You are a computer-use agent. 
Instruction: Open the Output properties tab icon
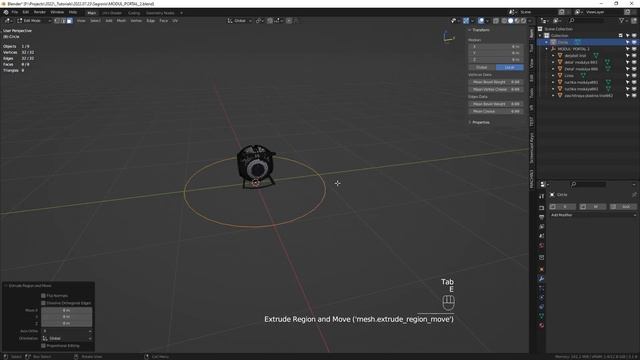(541, 218)
